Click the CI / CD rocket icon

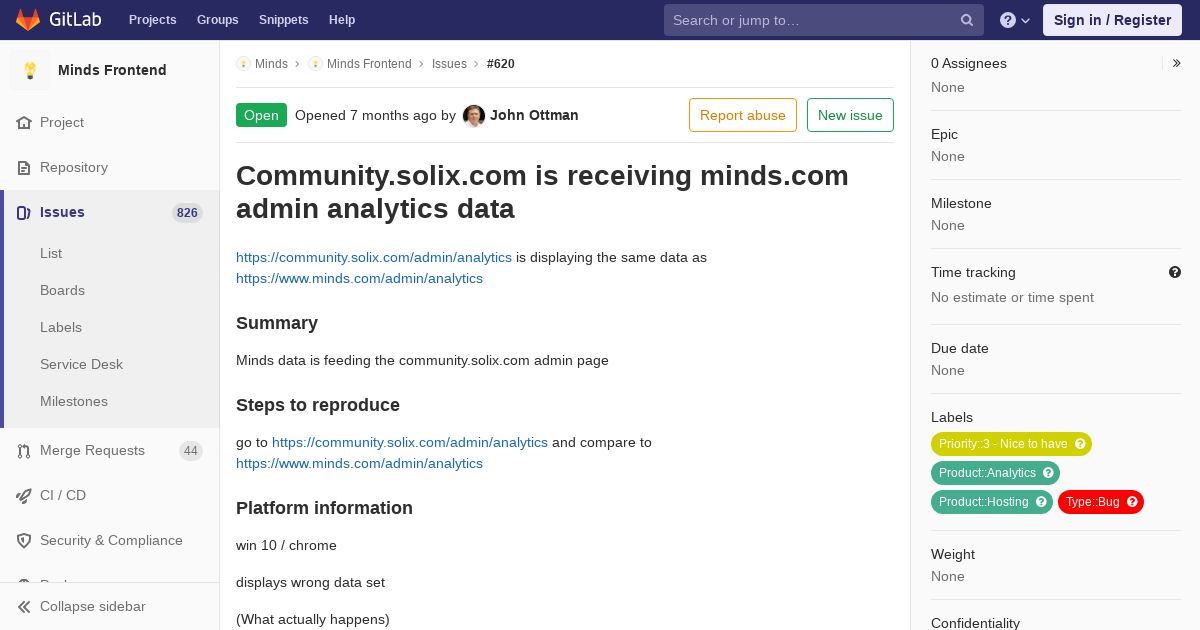[24, 495]
